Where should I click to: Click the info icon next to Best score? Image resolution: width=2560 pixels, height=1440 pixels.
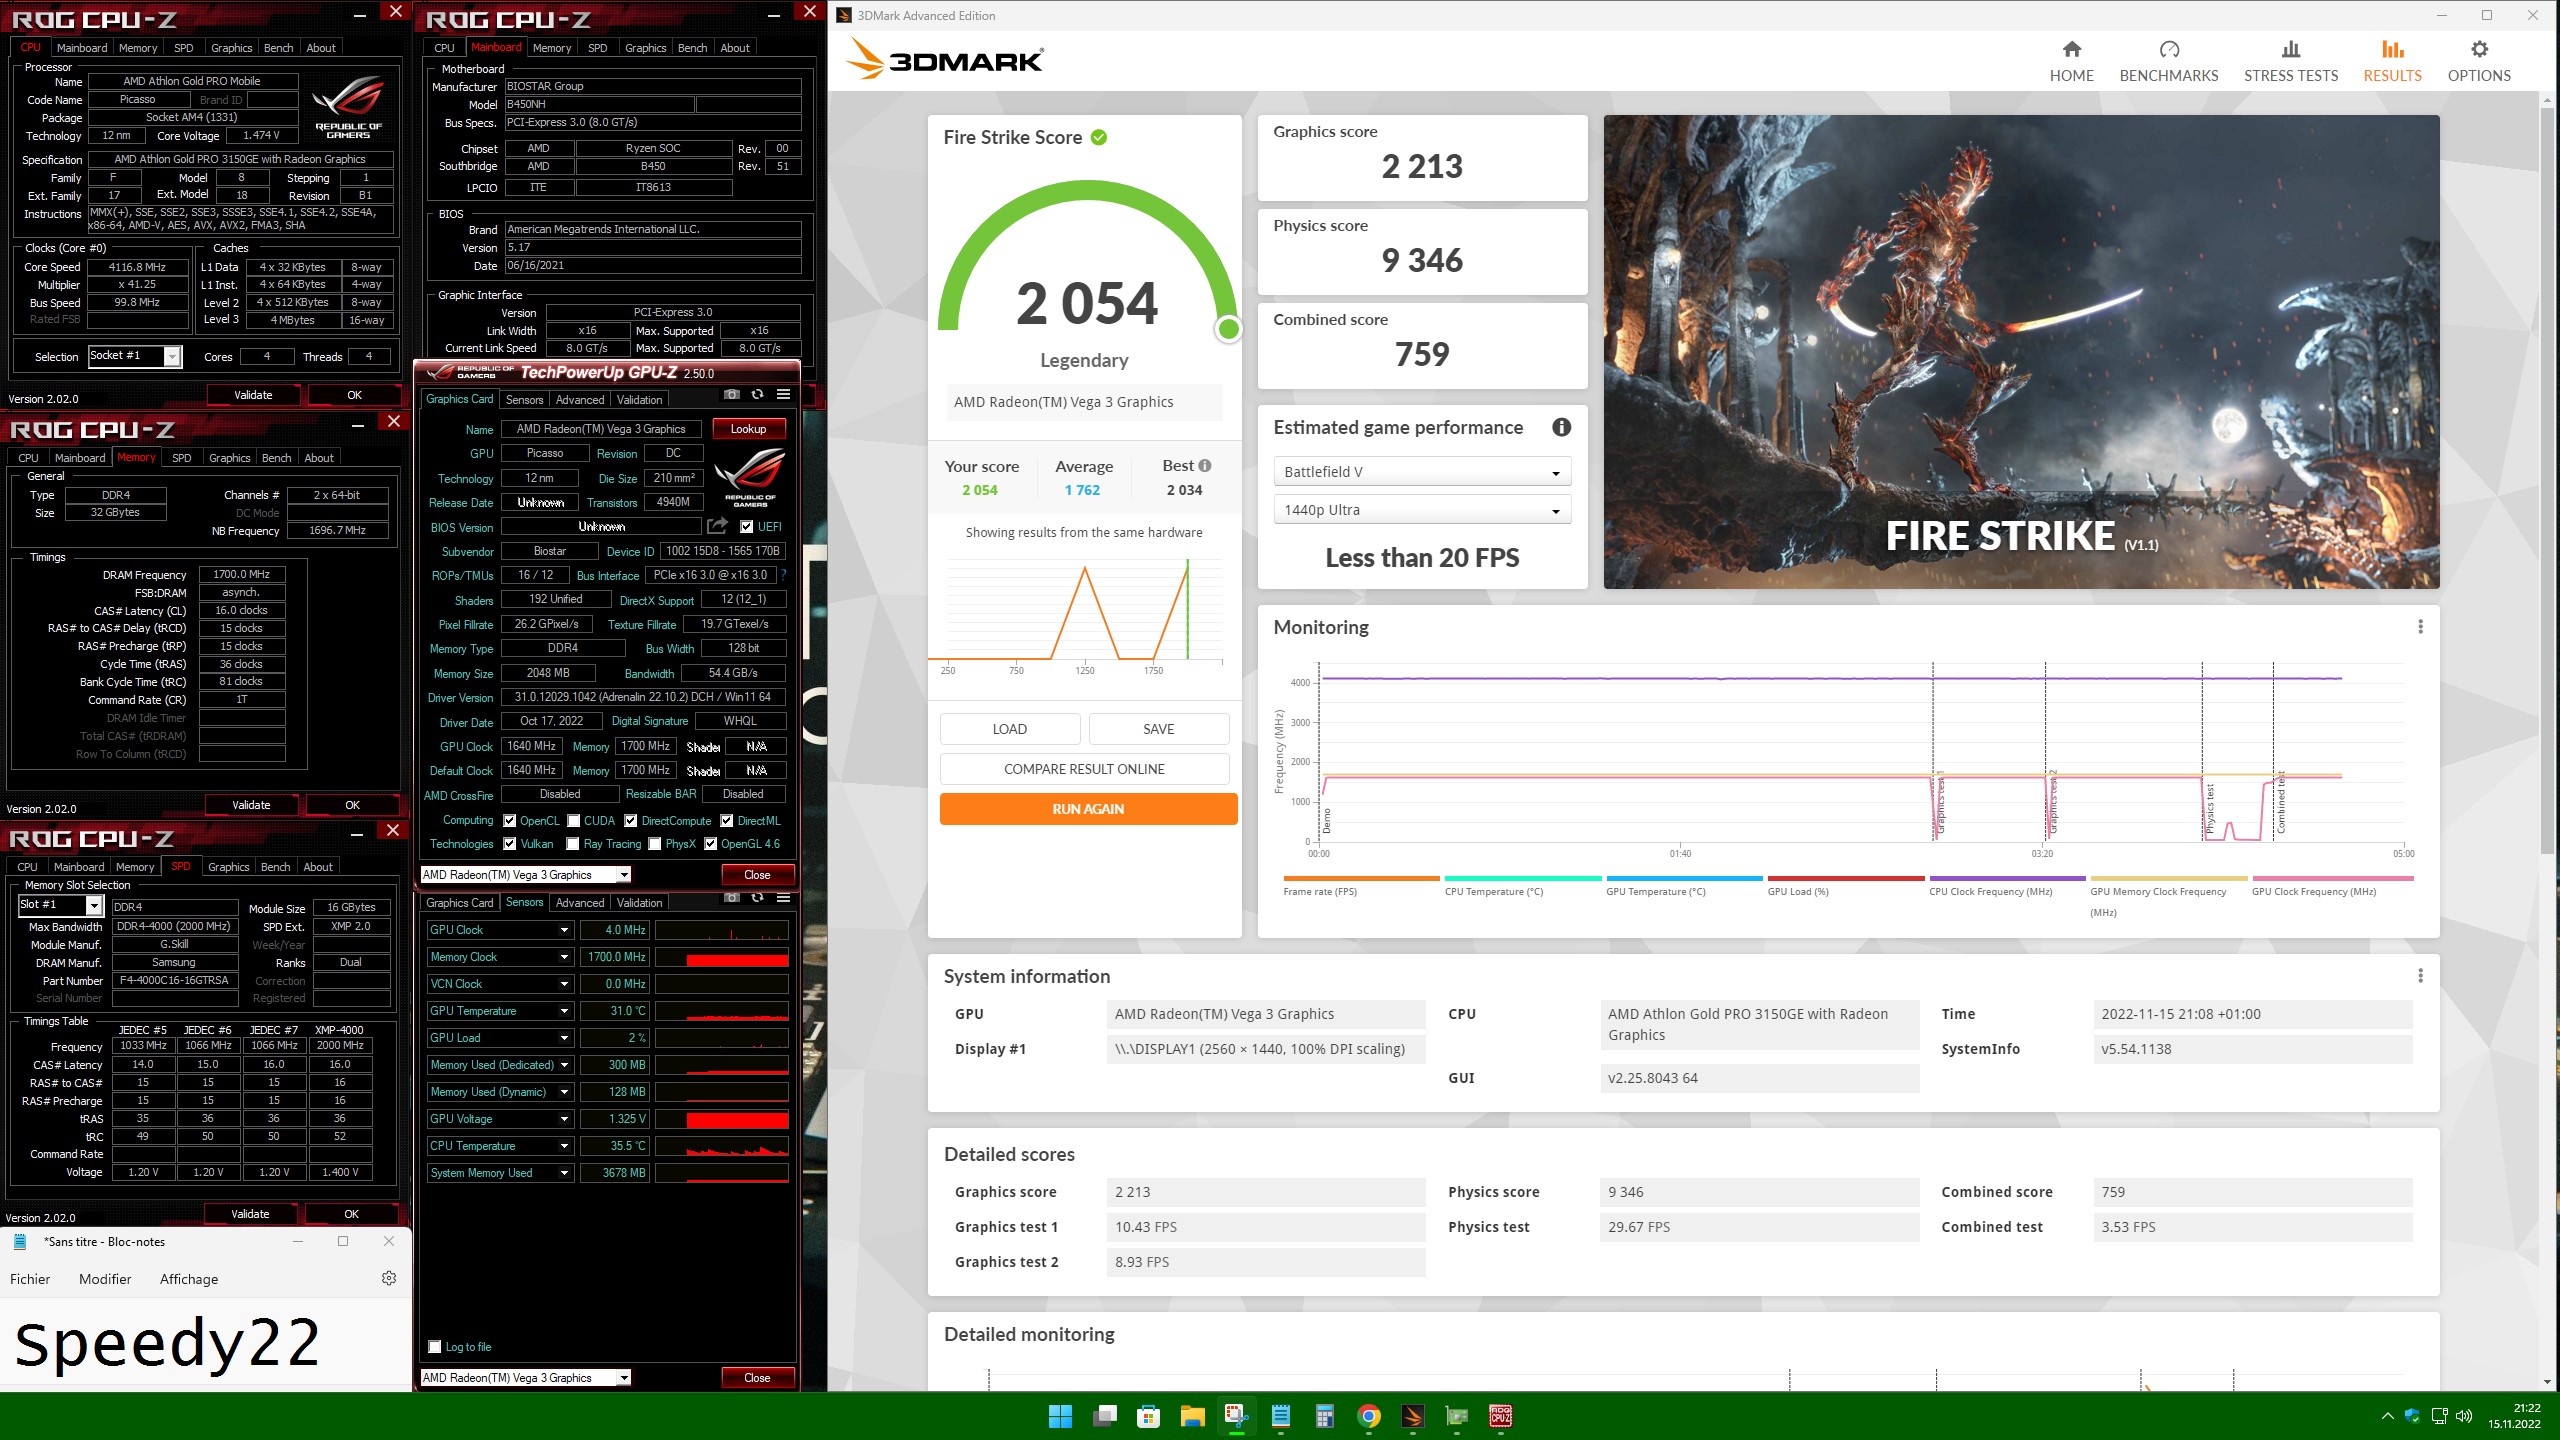pos(1205,466)
